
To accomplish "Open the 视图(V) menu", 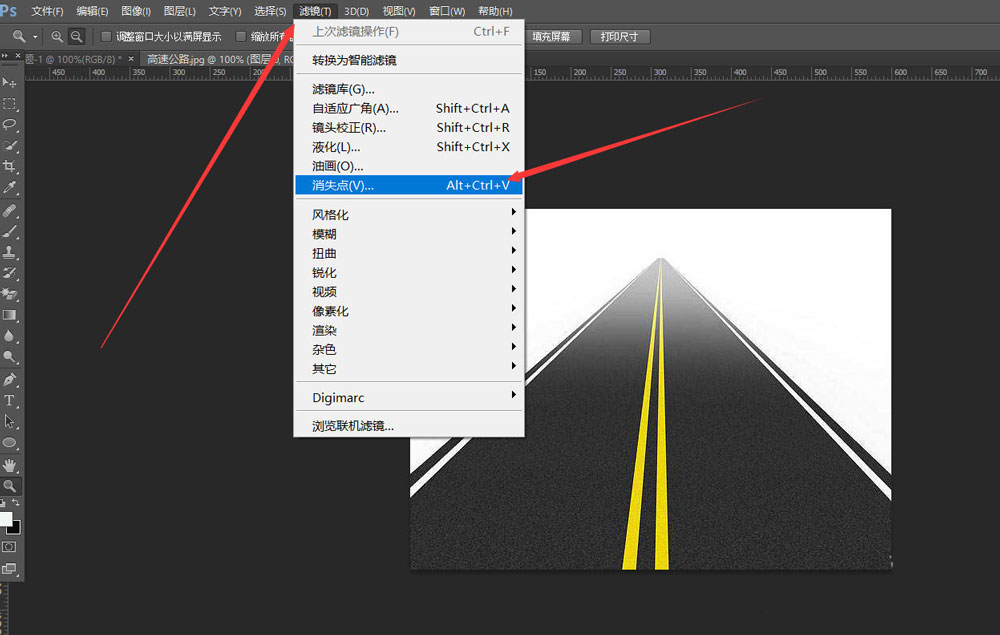I will (x=399, y=11).
